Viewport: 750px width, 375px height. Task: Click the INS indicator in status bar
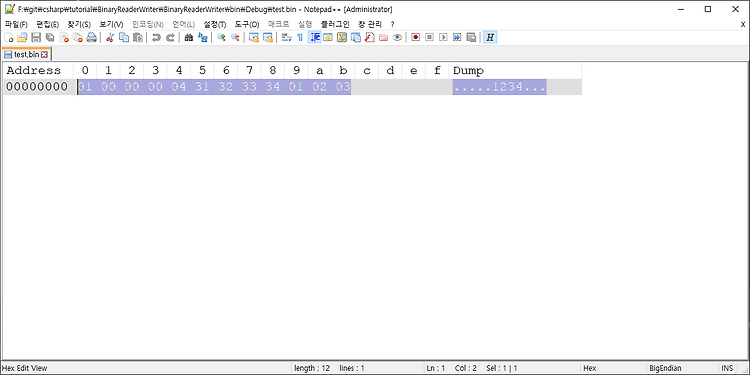(x=727, y=368)
